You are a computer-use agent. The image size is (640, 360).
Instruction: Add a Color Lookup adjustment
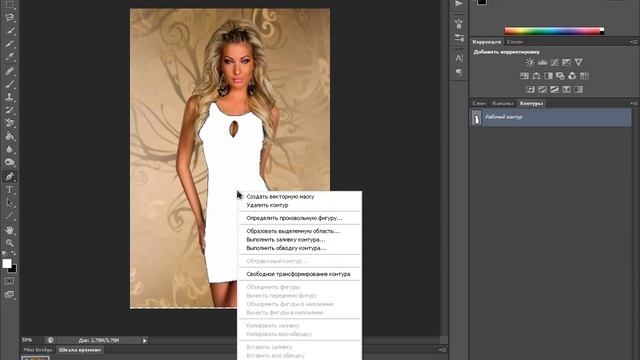584,76
